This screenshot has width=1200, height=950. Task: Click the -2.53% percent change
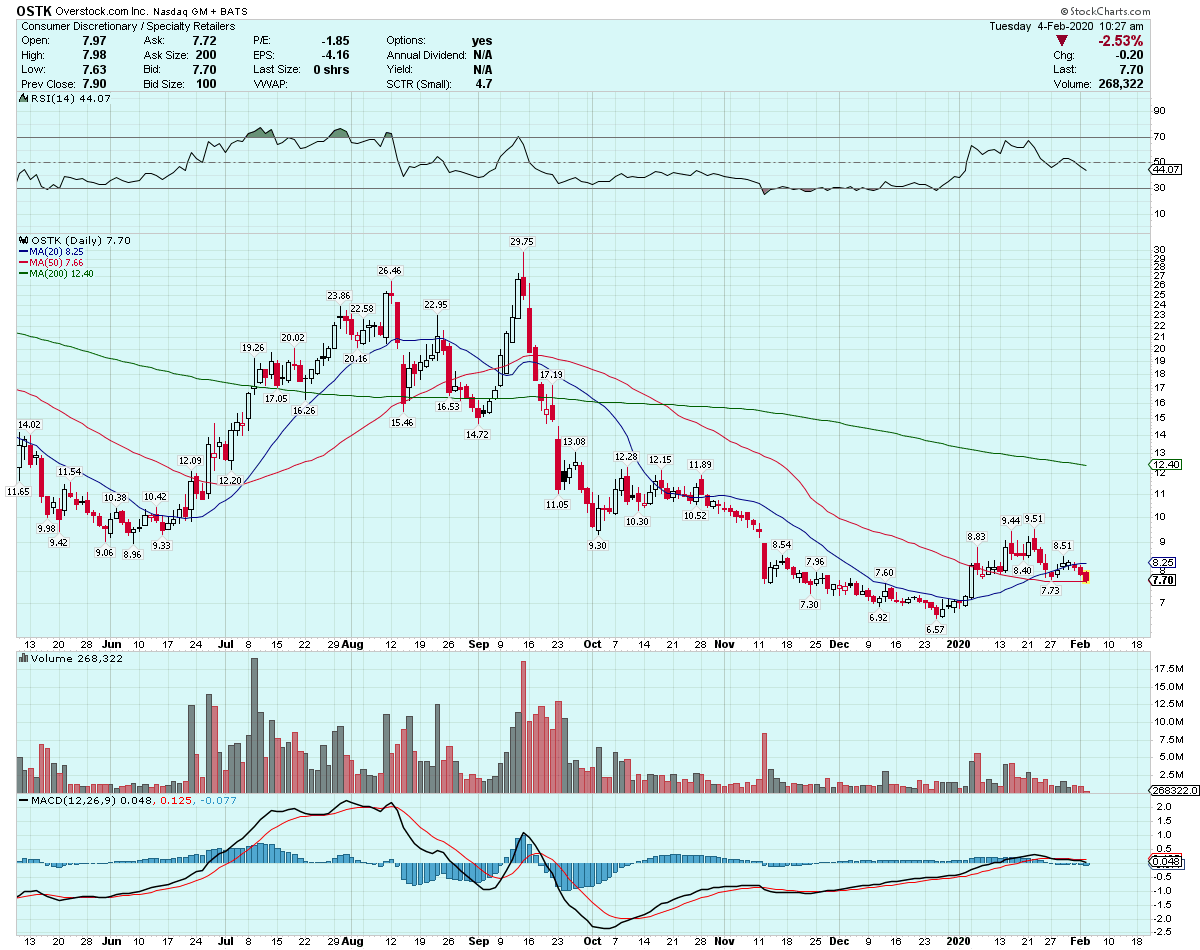[1119, 41]
